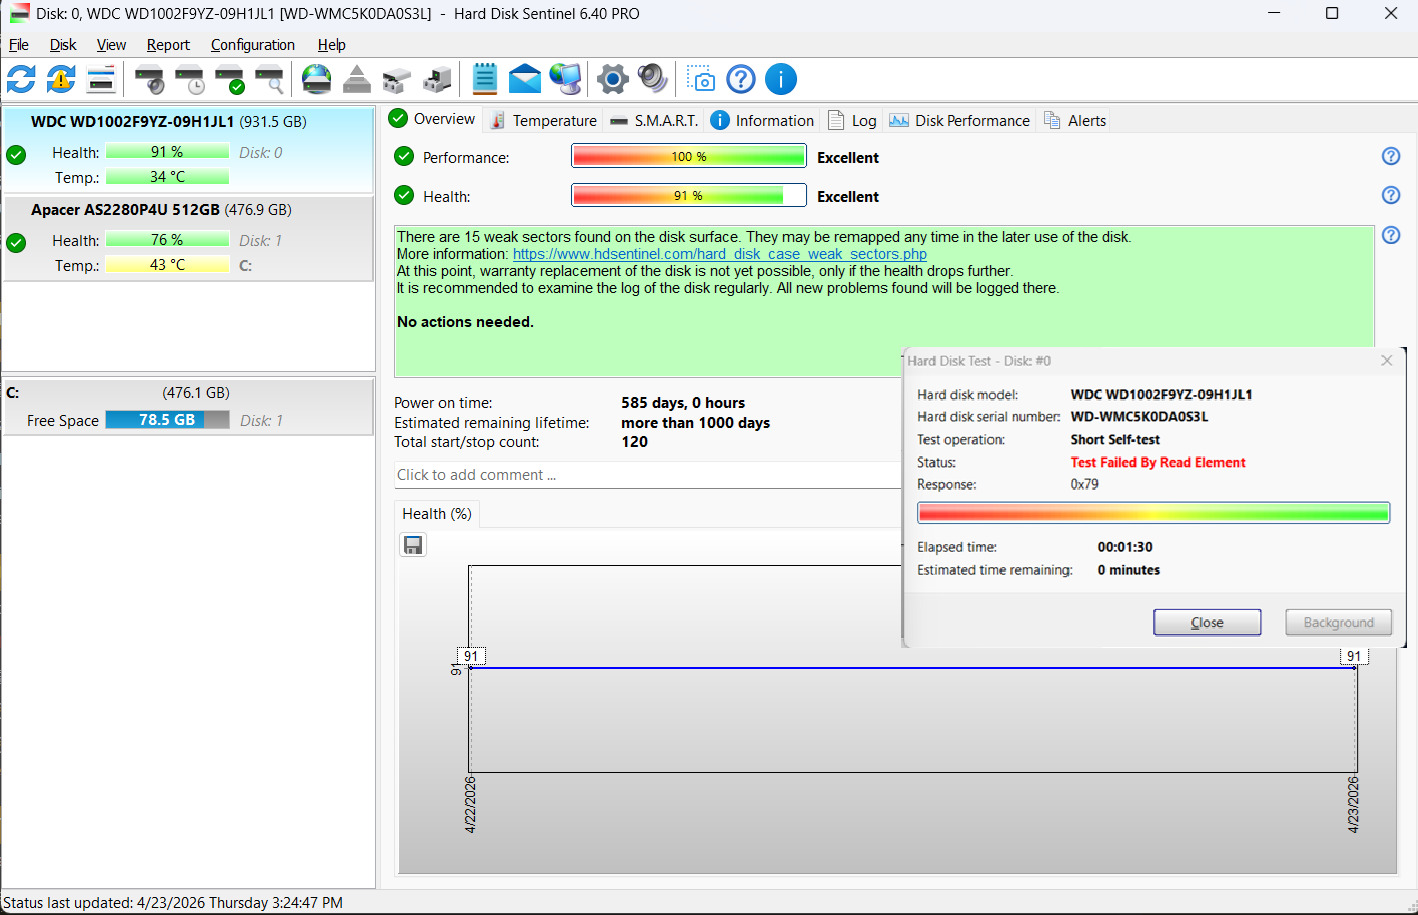The image size is (1418, 915).
Task: Click the refresh icon with warning triangle
Action: pos(61,79)
